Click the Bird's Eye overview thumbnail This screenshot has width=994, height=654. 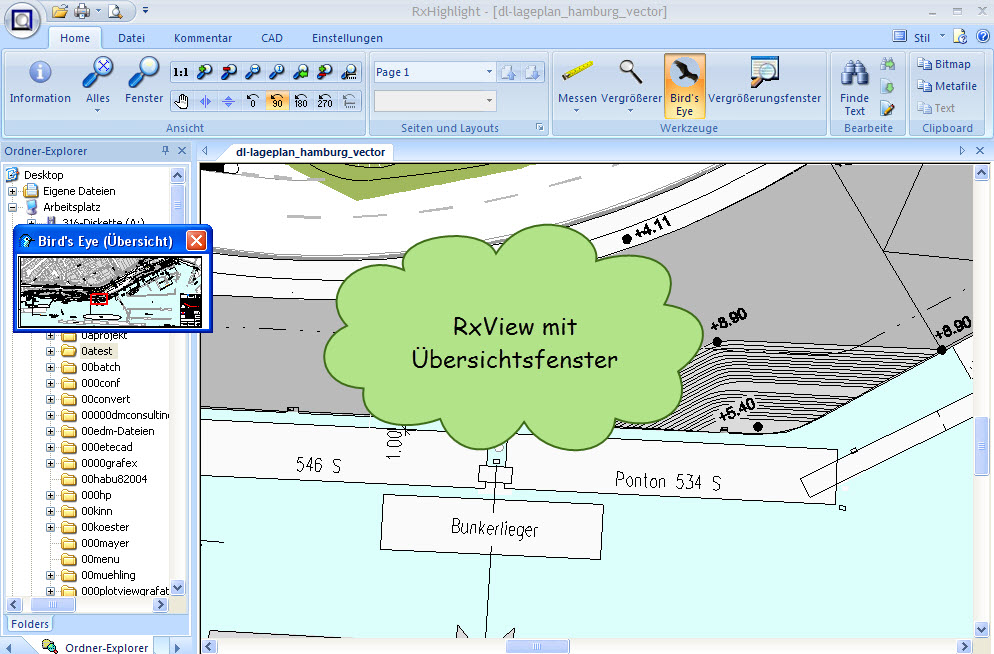(x=110, y=291)
